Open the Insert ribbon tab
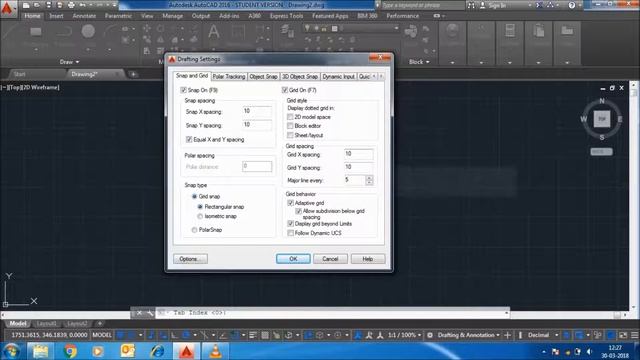The image size is (640, 360). point(56,16)
